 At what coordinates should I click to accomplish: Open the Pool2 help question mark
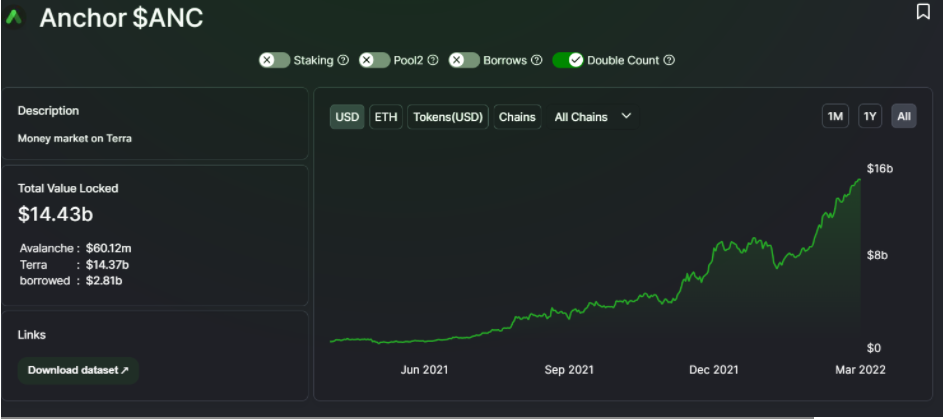pyautogui.click(x=432, y=60)
